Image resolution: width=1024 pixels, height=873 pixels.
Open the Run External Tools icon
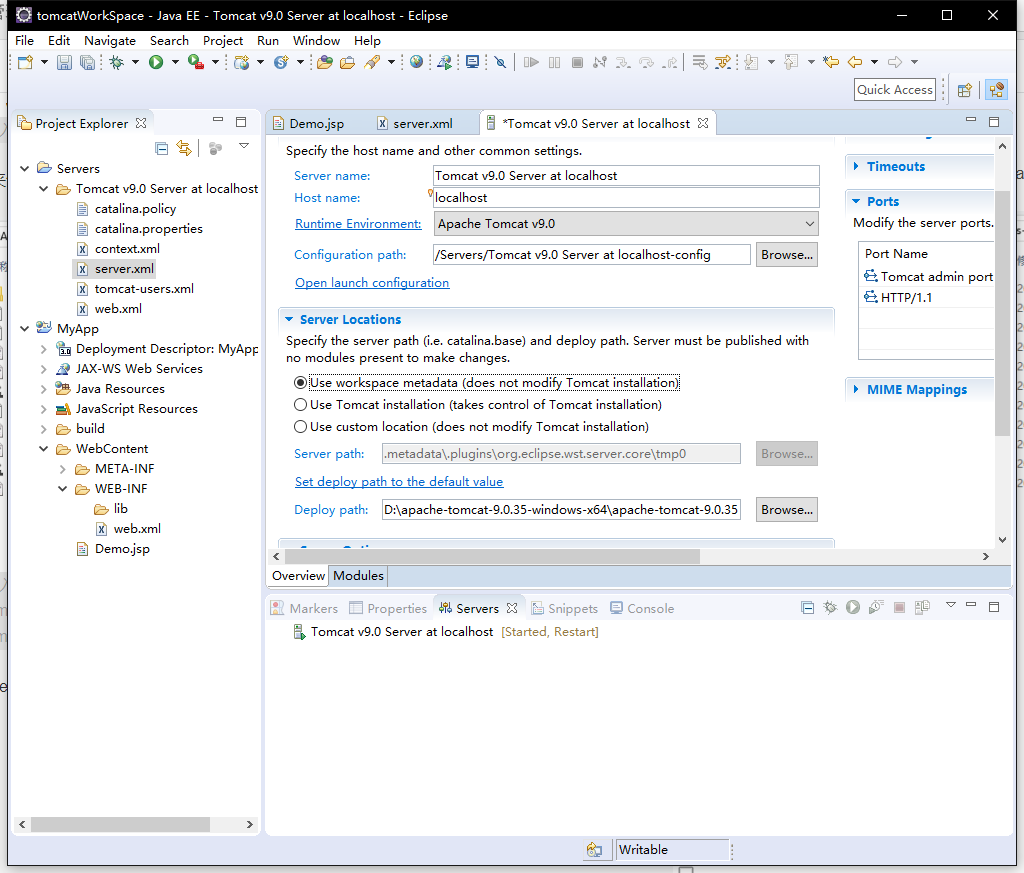(x=195, y=62)
